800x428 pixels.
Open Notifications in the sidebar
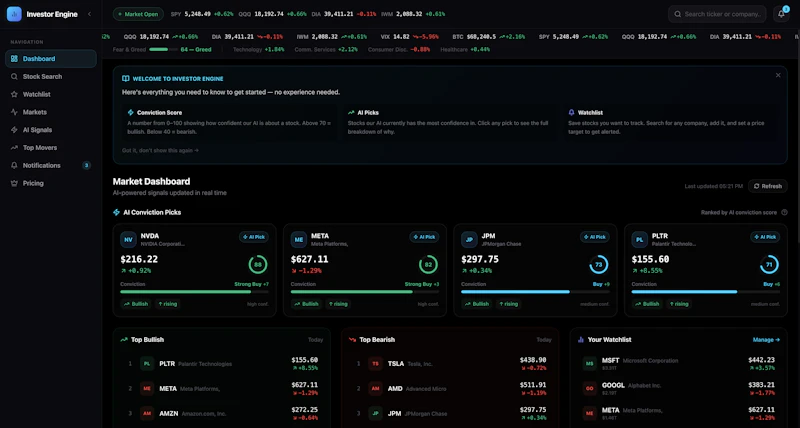(51, 165)
